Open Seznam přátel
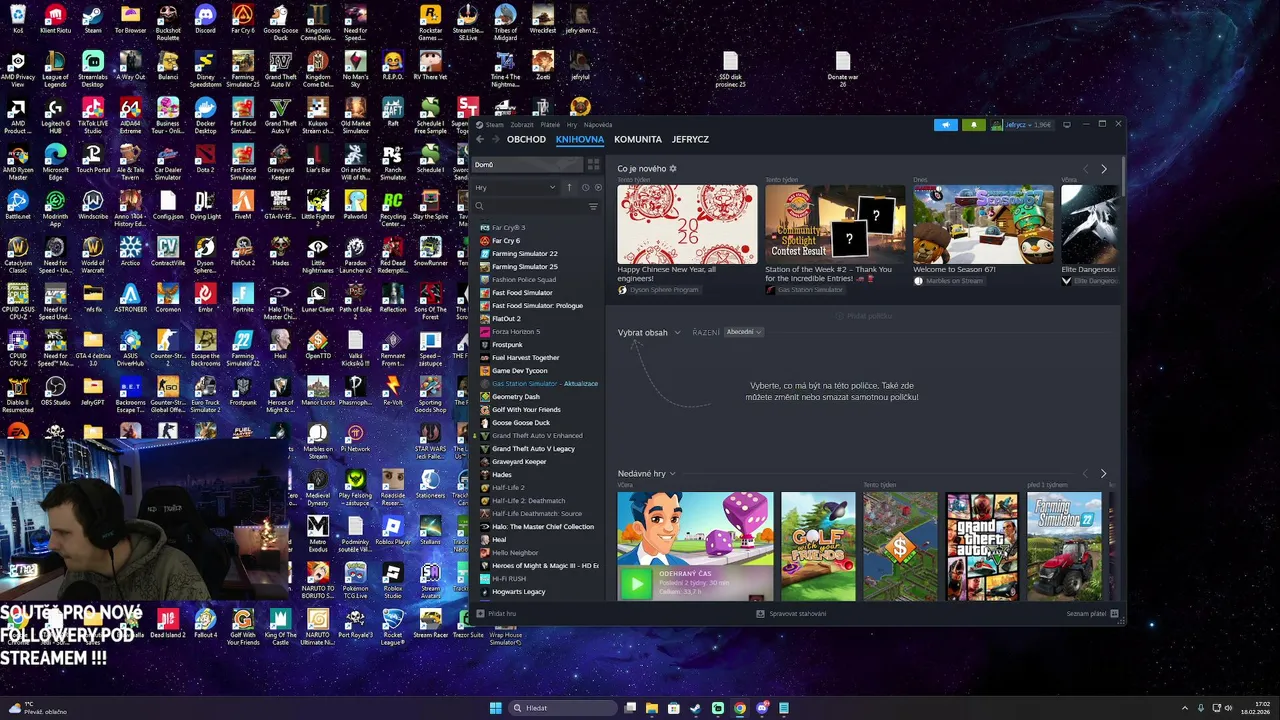 (1092, 613)
